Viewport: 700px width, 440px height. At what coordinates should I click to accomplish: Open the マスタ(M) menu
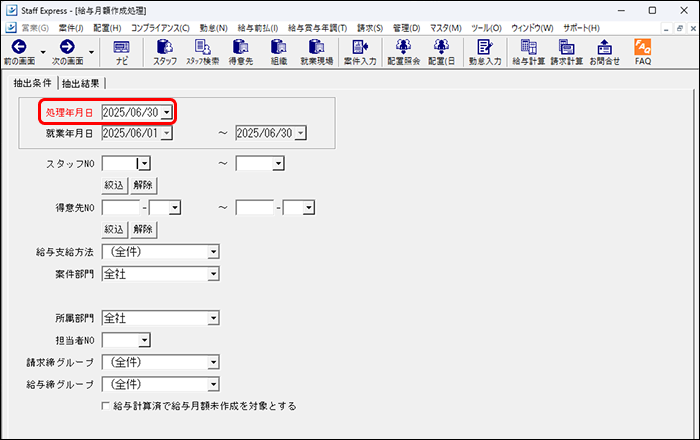tap(446, 28)
